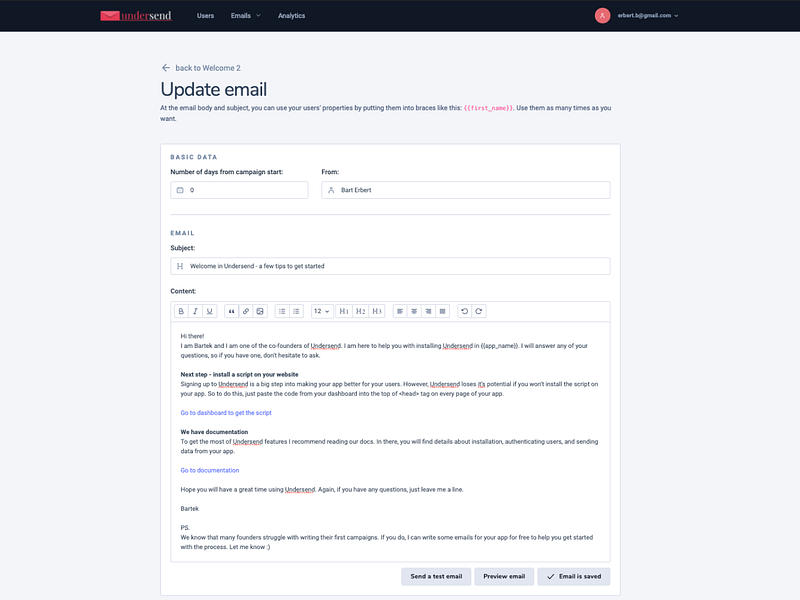The image size is (800, 600).
Task: Click the heading icon in Subject field
Action: [180, 266]
